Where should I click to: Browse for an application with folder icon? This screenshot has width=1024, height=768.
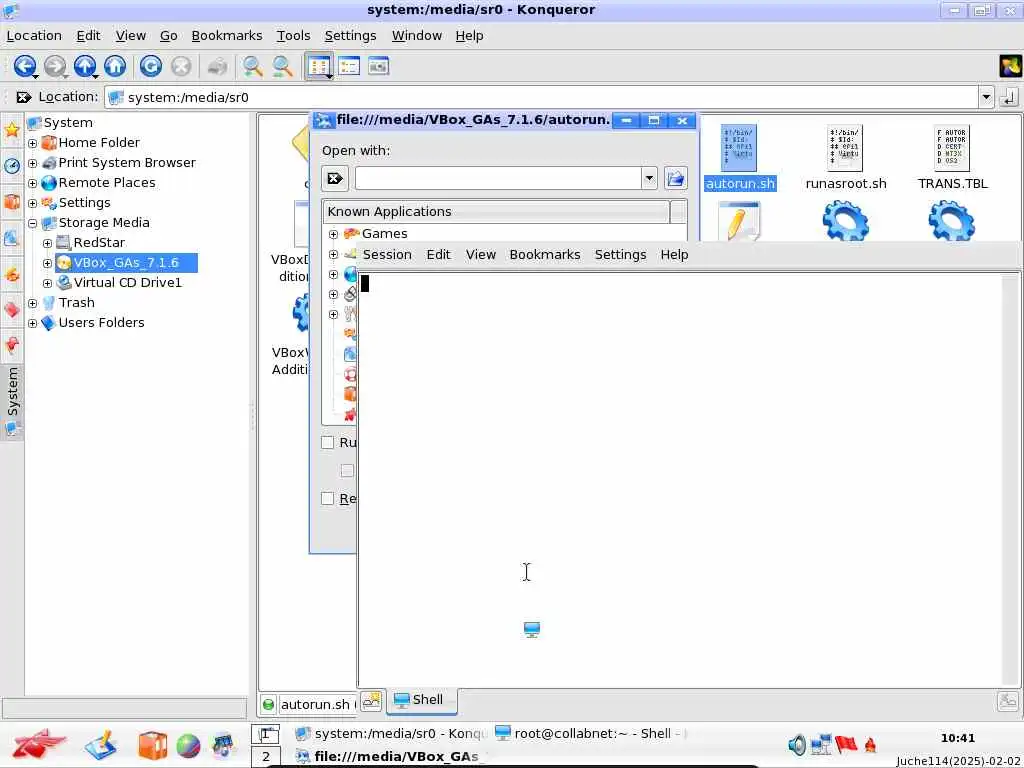point(676,178)
